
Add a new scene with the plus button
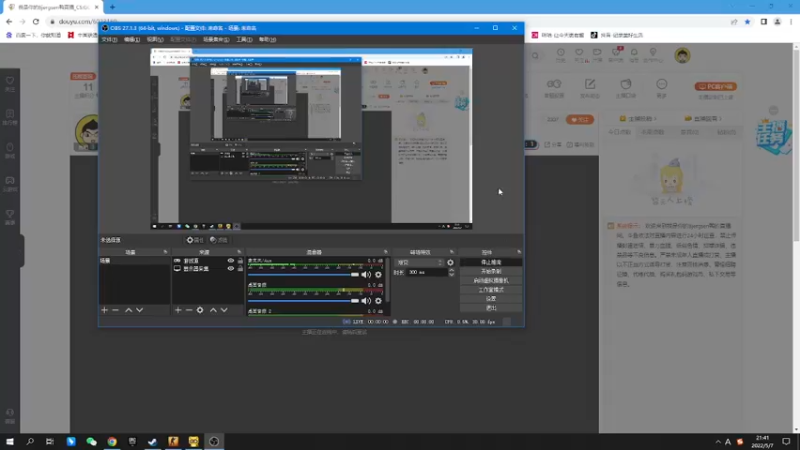point(105,310)
